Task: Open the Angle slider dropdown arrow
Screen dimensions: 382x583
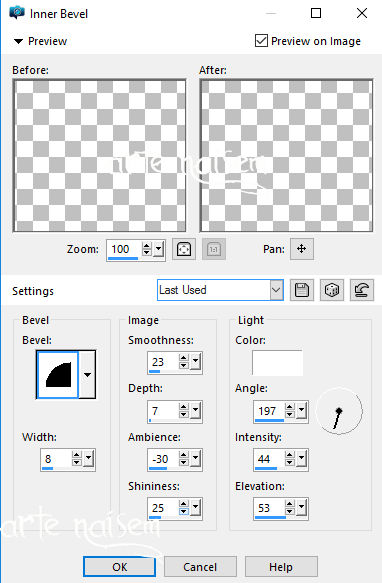Action: (x=302, y=411)
